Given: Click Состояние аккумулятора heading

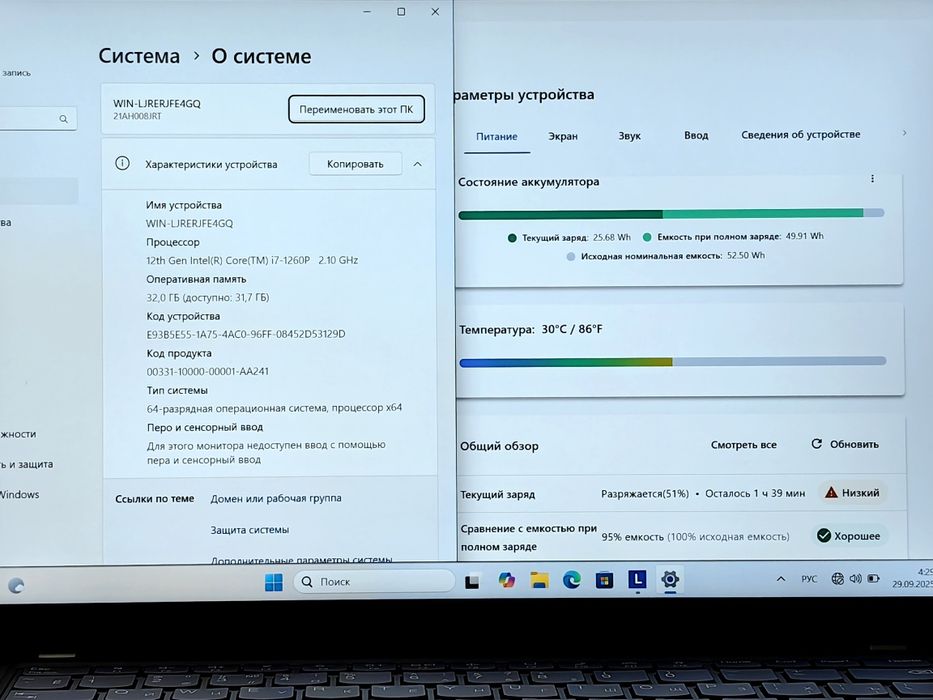Looking at the screenshot, I should coord(528,182).
